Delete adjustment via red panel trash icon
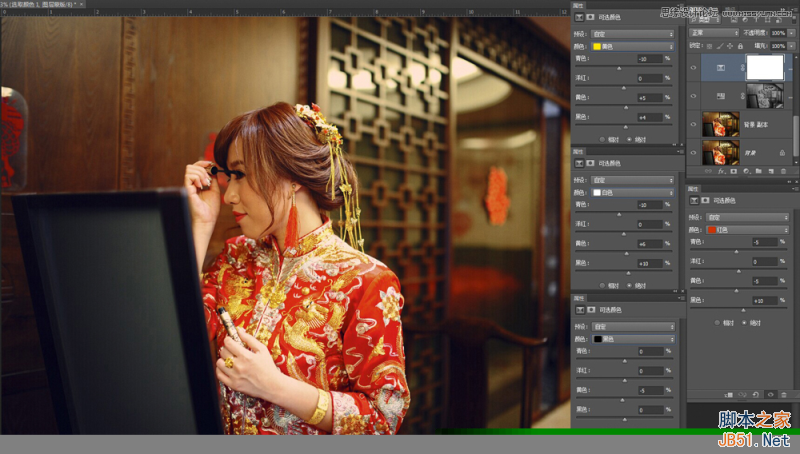This screenshot has height=454, width=800. pos(784,395)
